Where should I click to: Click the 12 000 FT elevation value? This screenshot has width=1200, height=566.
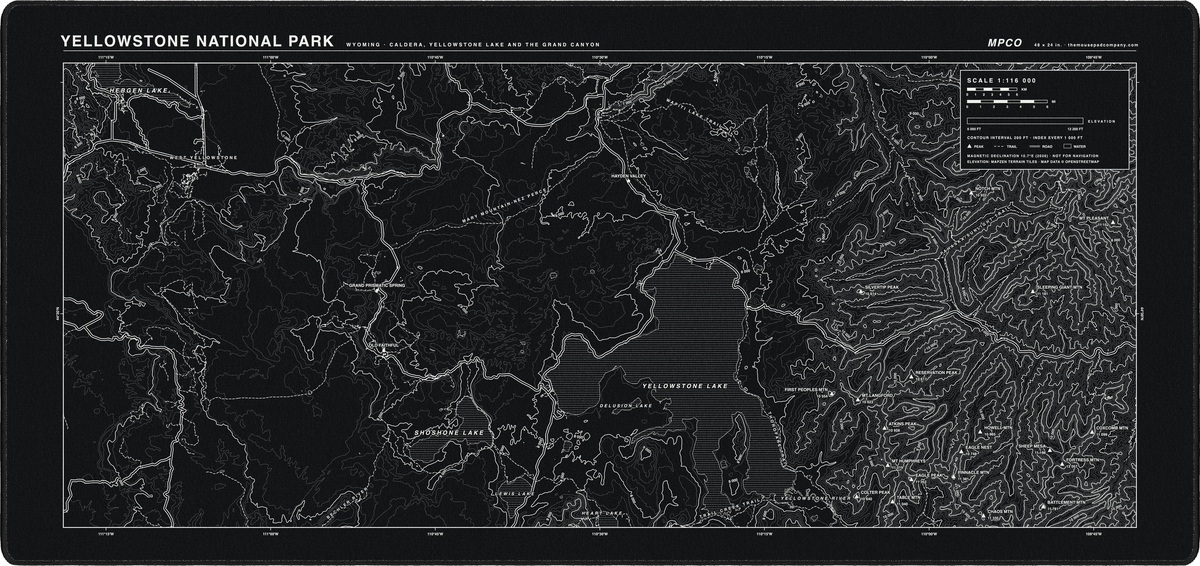tap(1075, 129)
